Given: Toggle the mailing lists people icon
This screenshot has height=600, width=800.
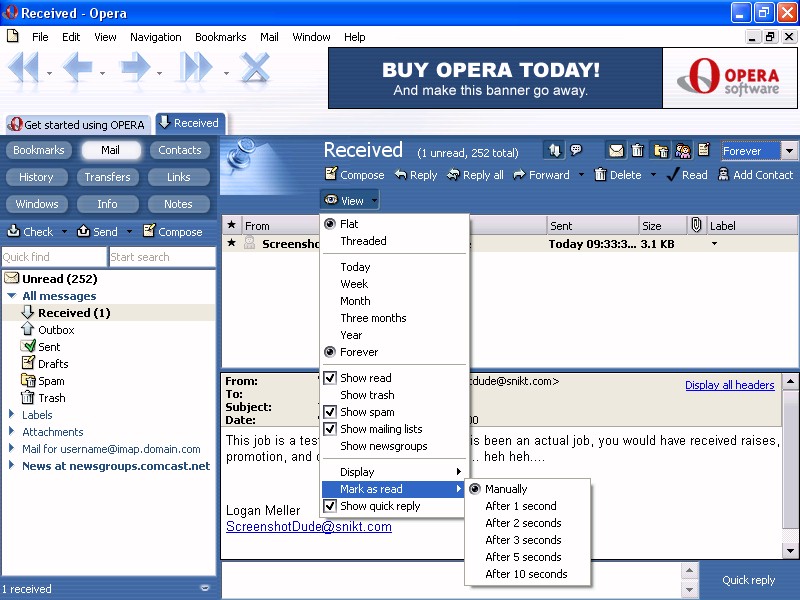Looking at the screenshot, I should [x=683, y=151].
